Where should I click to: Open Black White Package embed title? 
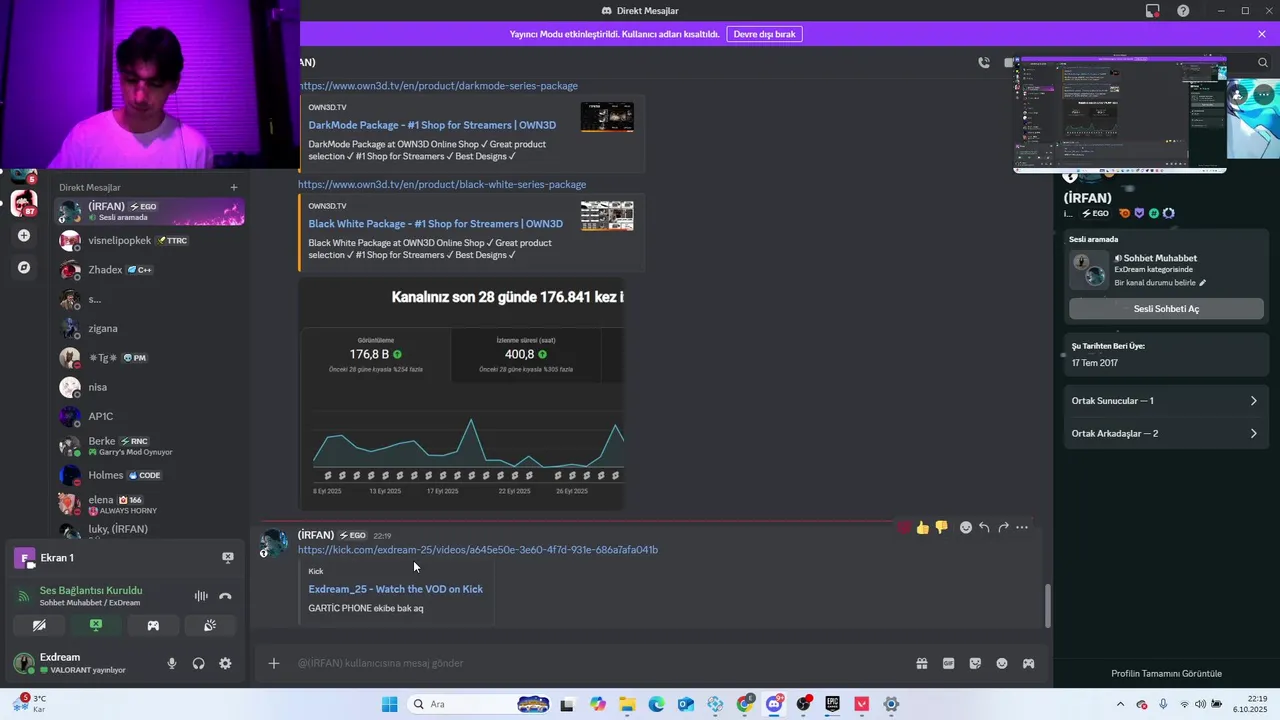click(x=435, y=224)
